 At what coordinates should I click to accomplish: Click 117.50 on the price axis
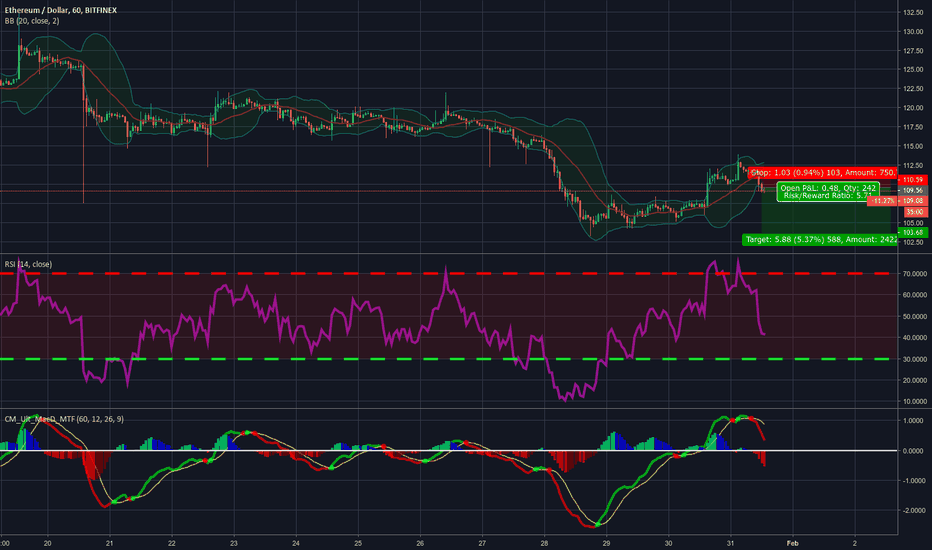pyautogui.click(x=913, y=127)
